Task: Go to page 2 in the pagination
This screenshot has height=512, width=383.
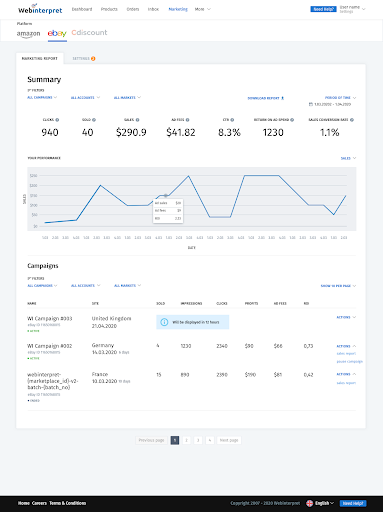Action: 186,440
